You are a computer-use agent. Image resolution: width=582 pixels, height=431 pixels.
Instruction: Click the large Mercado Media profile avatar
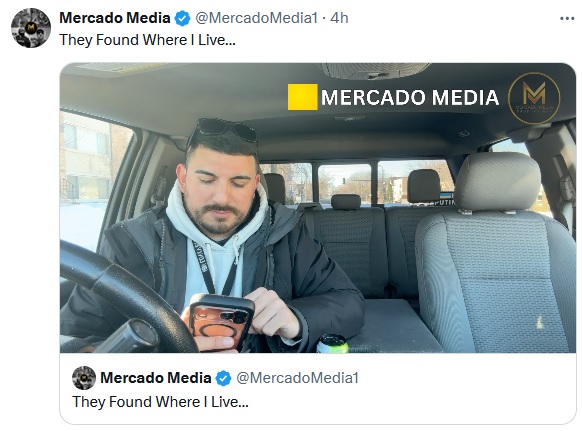tap(31, 28)
